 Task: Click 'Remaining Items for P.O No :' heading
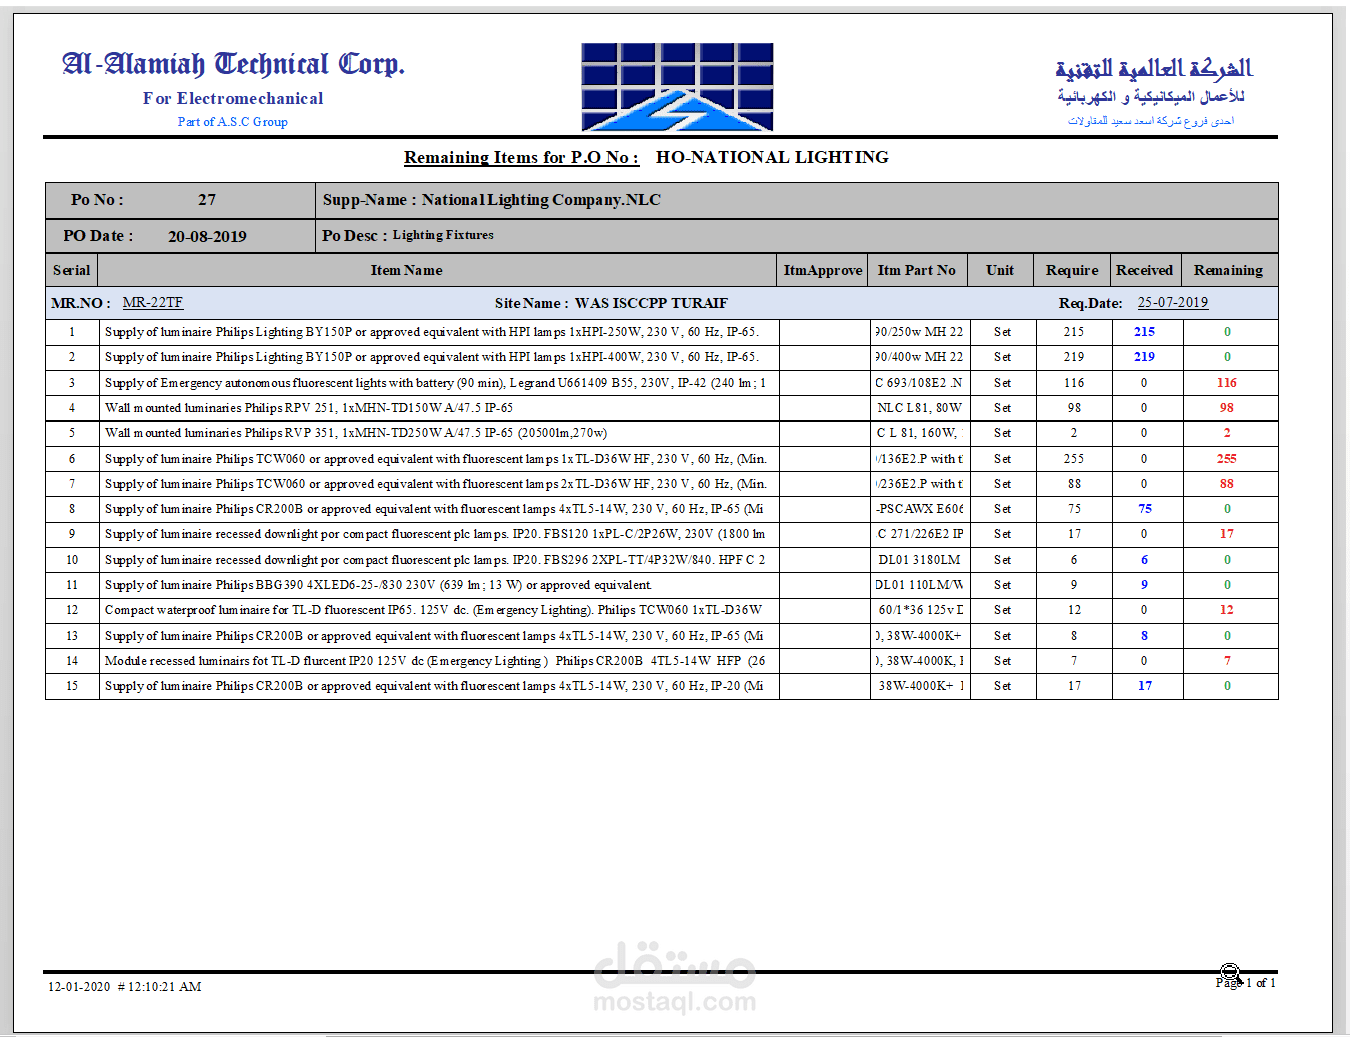521,157
